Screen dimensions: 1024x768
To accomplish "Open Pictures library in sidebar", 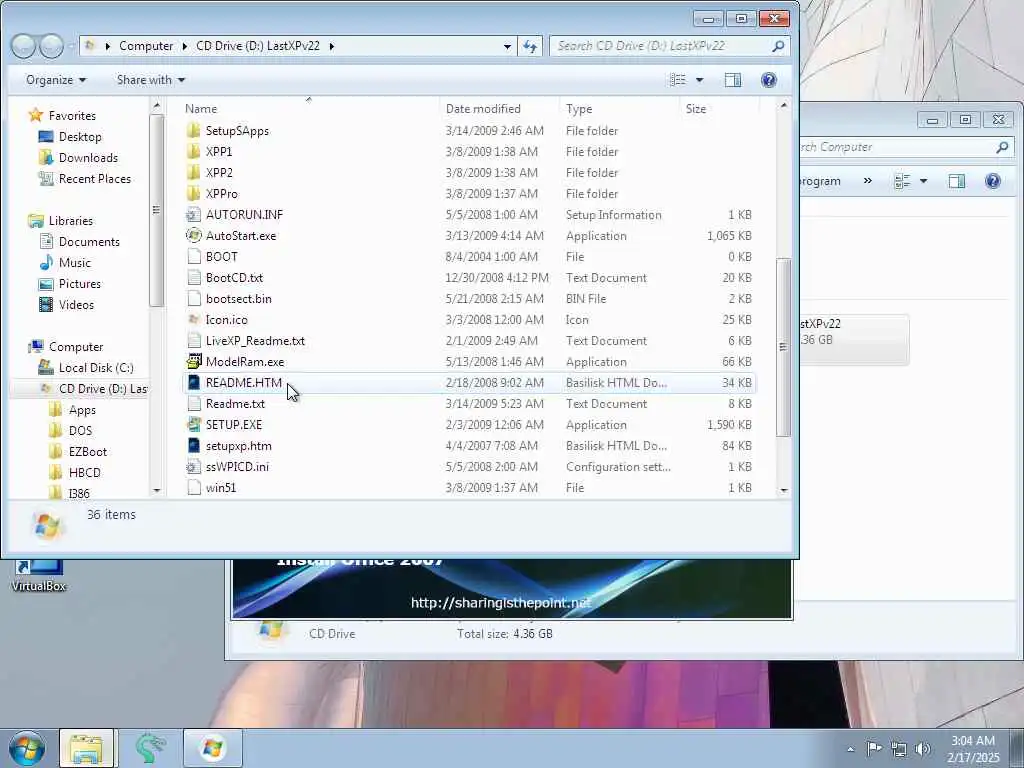I will pyautogui.click(x=80, y=283).
